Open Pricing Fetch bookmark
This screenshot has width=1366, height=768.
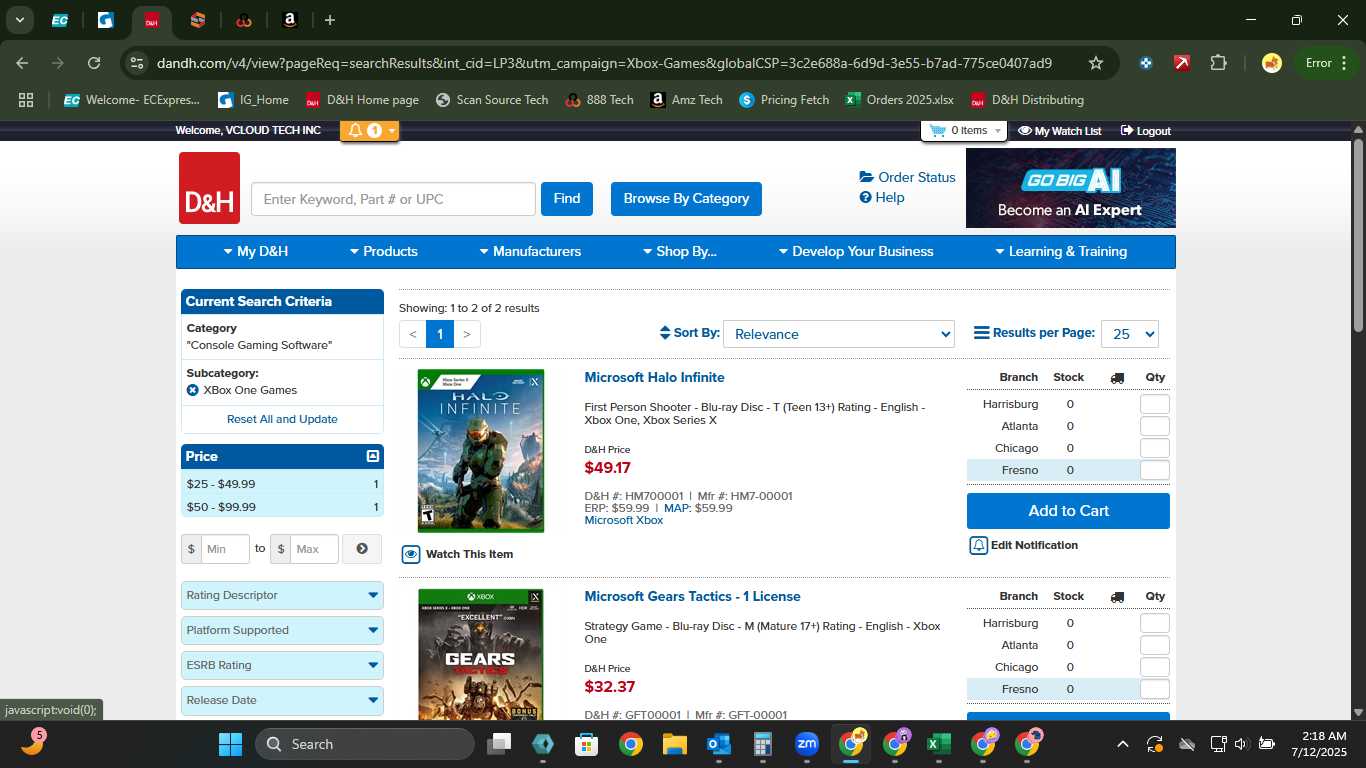coord(784,100)
